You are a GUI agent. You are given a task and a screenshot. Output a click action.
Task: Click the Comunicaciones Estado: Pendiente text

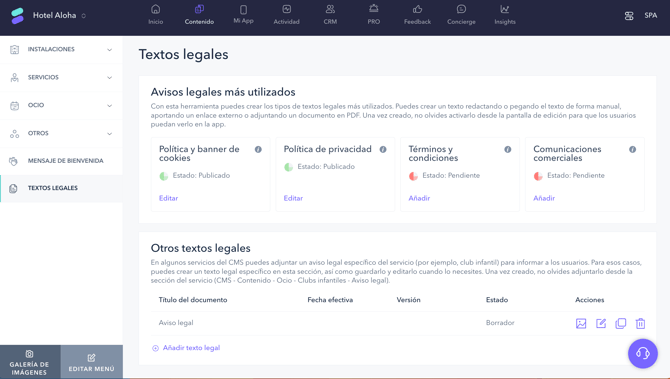(x=576, y=176)
